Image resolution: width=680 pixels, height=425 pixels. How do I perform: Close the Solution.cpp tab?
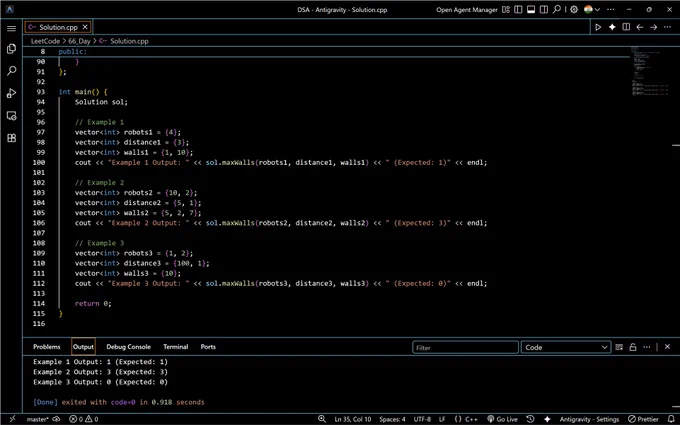pos(85,27)
